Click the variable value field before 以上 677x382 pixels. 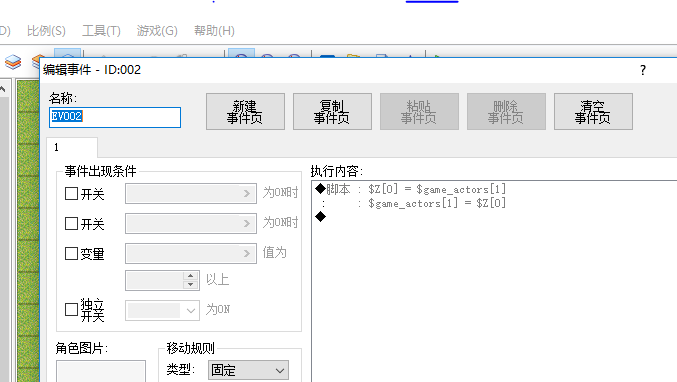154,280
